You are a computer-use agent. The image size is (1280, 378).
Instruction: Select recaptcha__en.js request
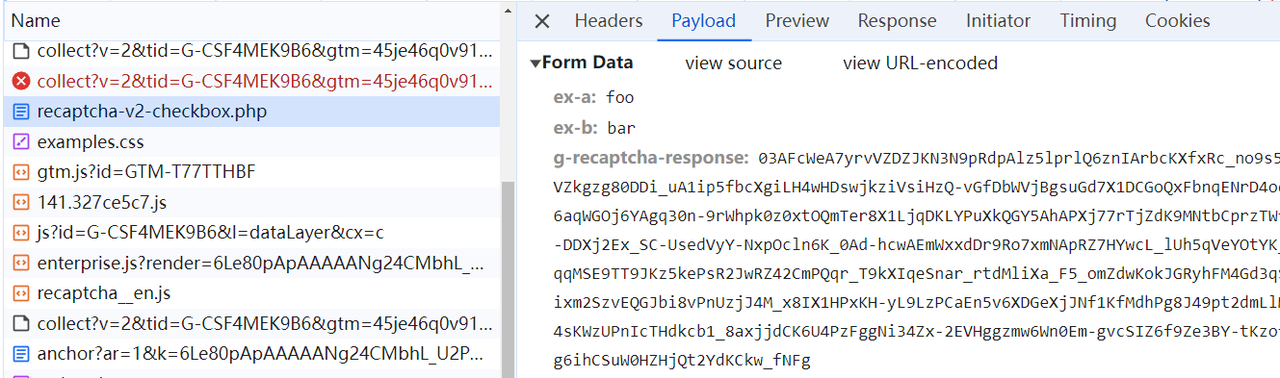coord(250,294)
